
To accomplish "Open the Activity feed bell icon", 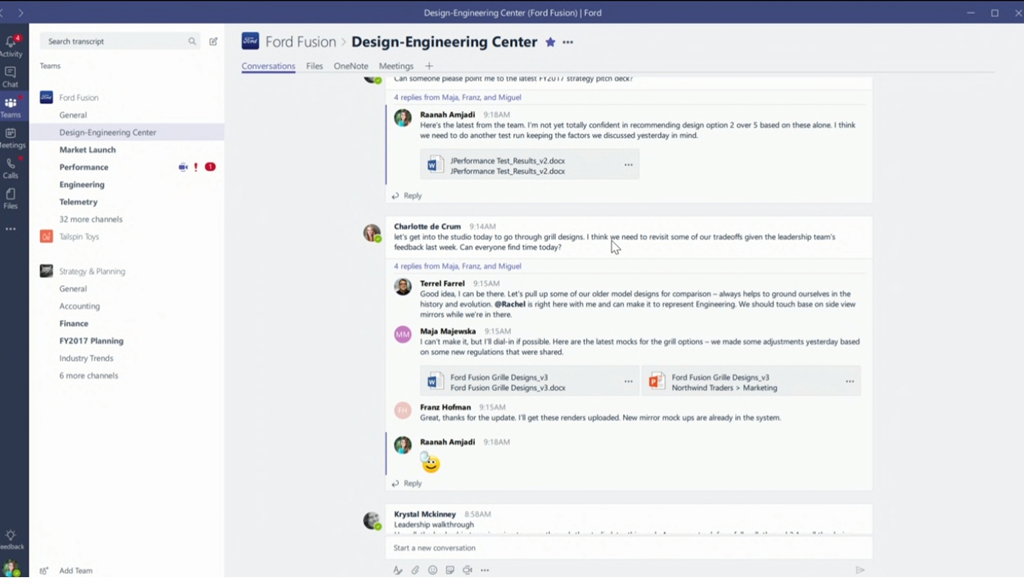I will click(11, 43).
